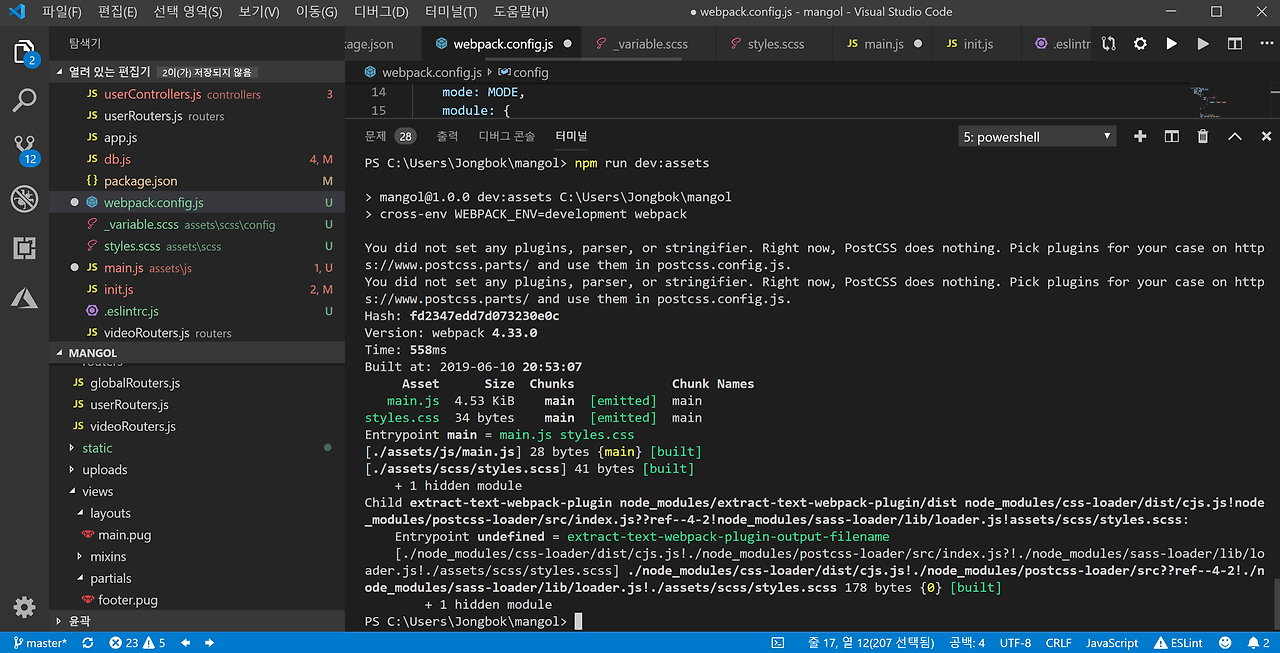
Task: Switch to the init.js editor tab
Action: [x=978, y=44]
